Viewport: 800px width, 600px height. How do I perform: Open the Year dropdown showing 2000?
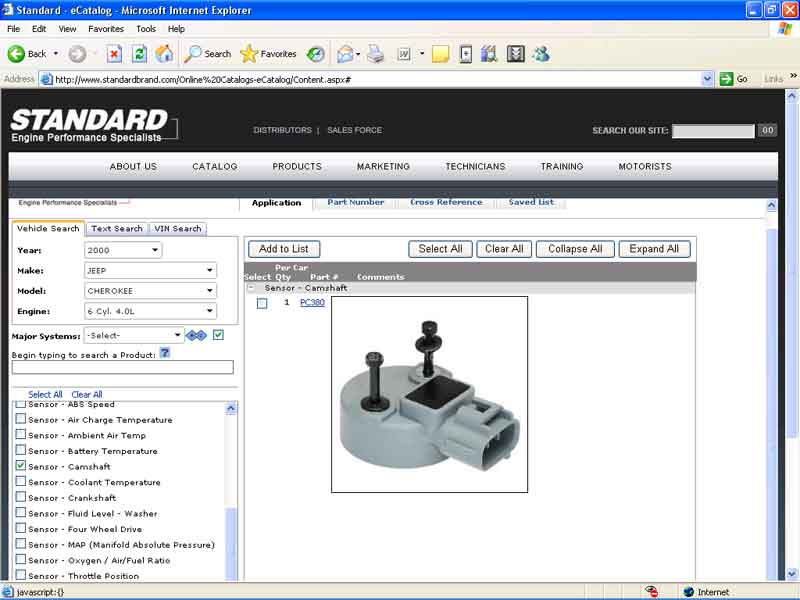pyautogui.click(x=122, y=250)
